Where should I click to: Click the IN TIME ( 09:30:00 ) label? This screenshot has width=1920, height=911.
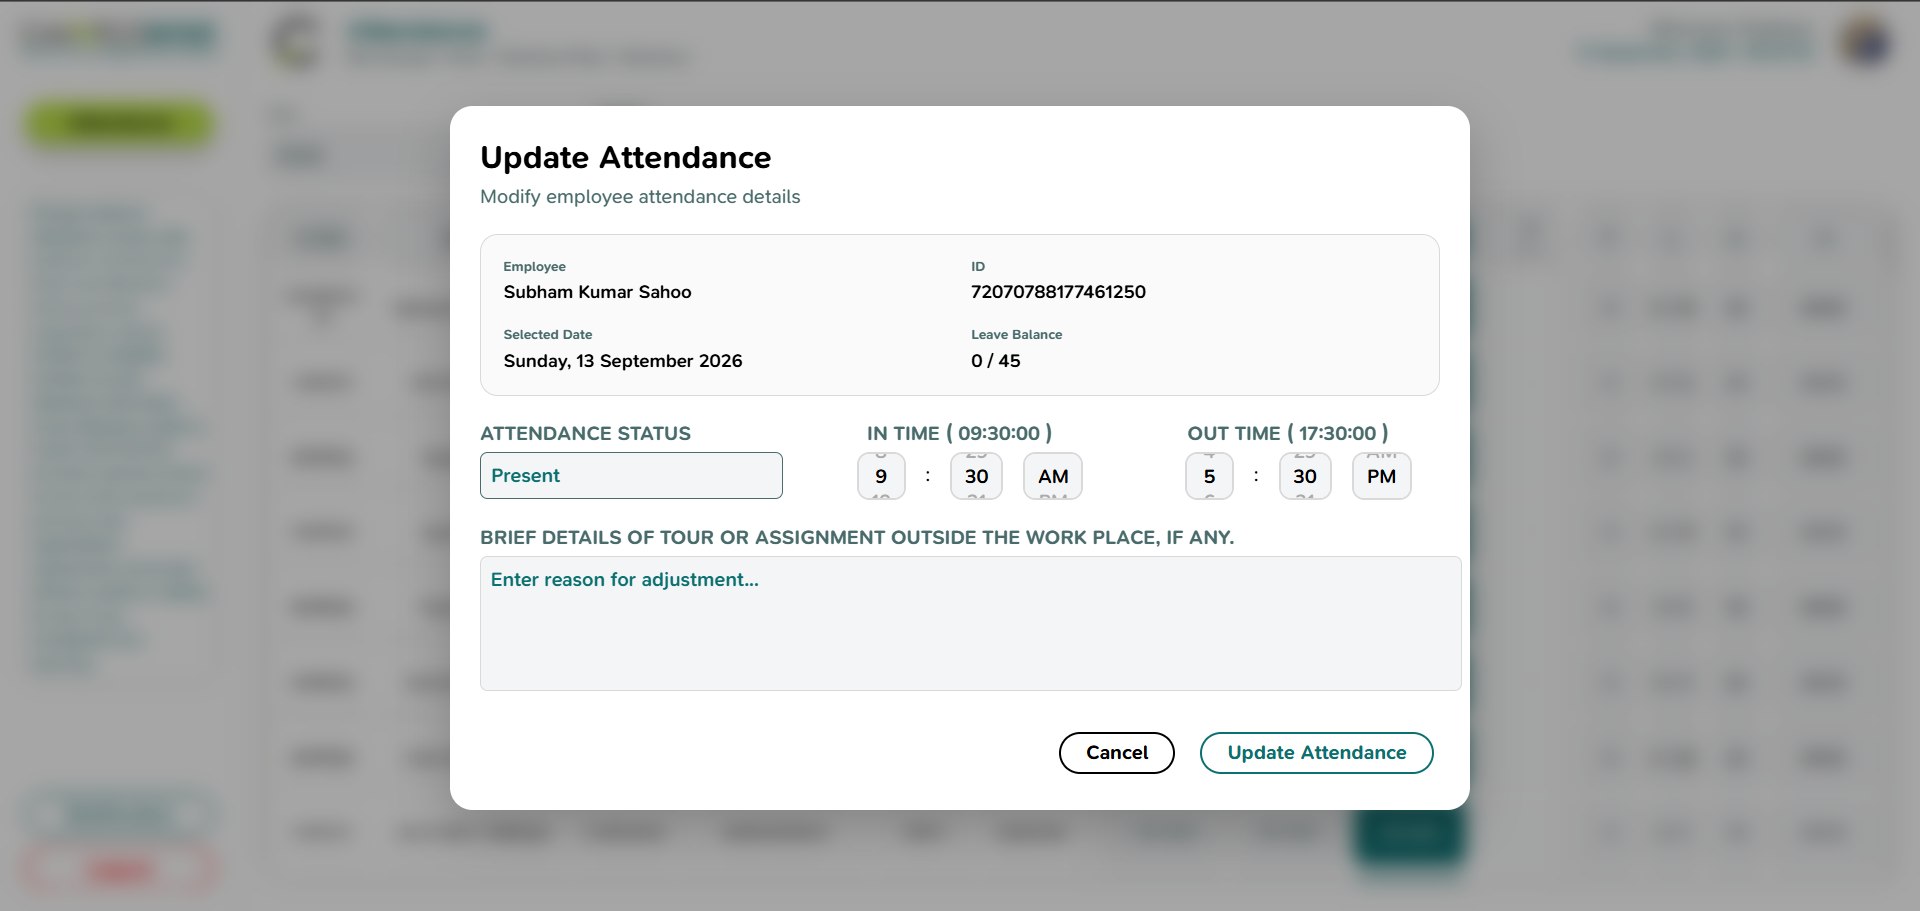point(959,433)
